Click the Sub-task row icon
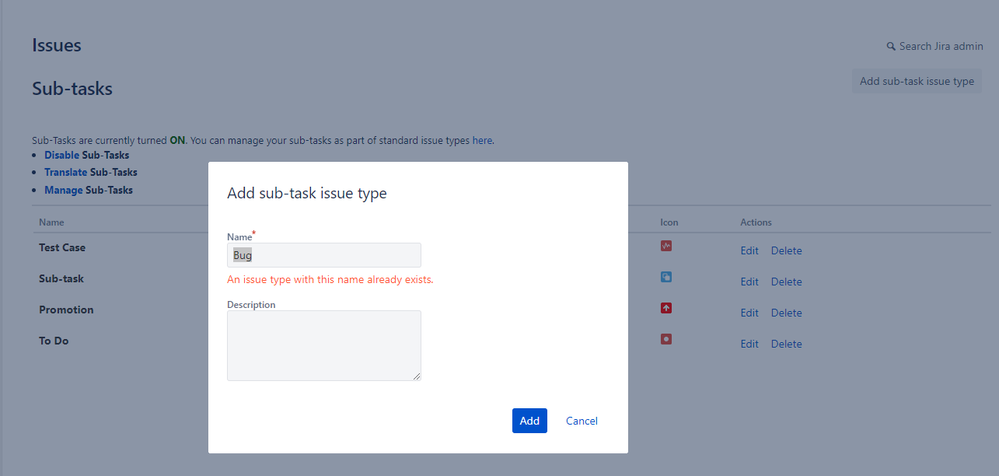Screen dimensions: 999x476 tap(666, 277)
